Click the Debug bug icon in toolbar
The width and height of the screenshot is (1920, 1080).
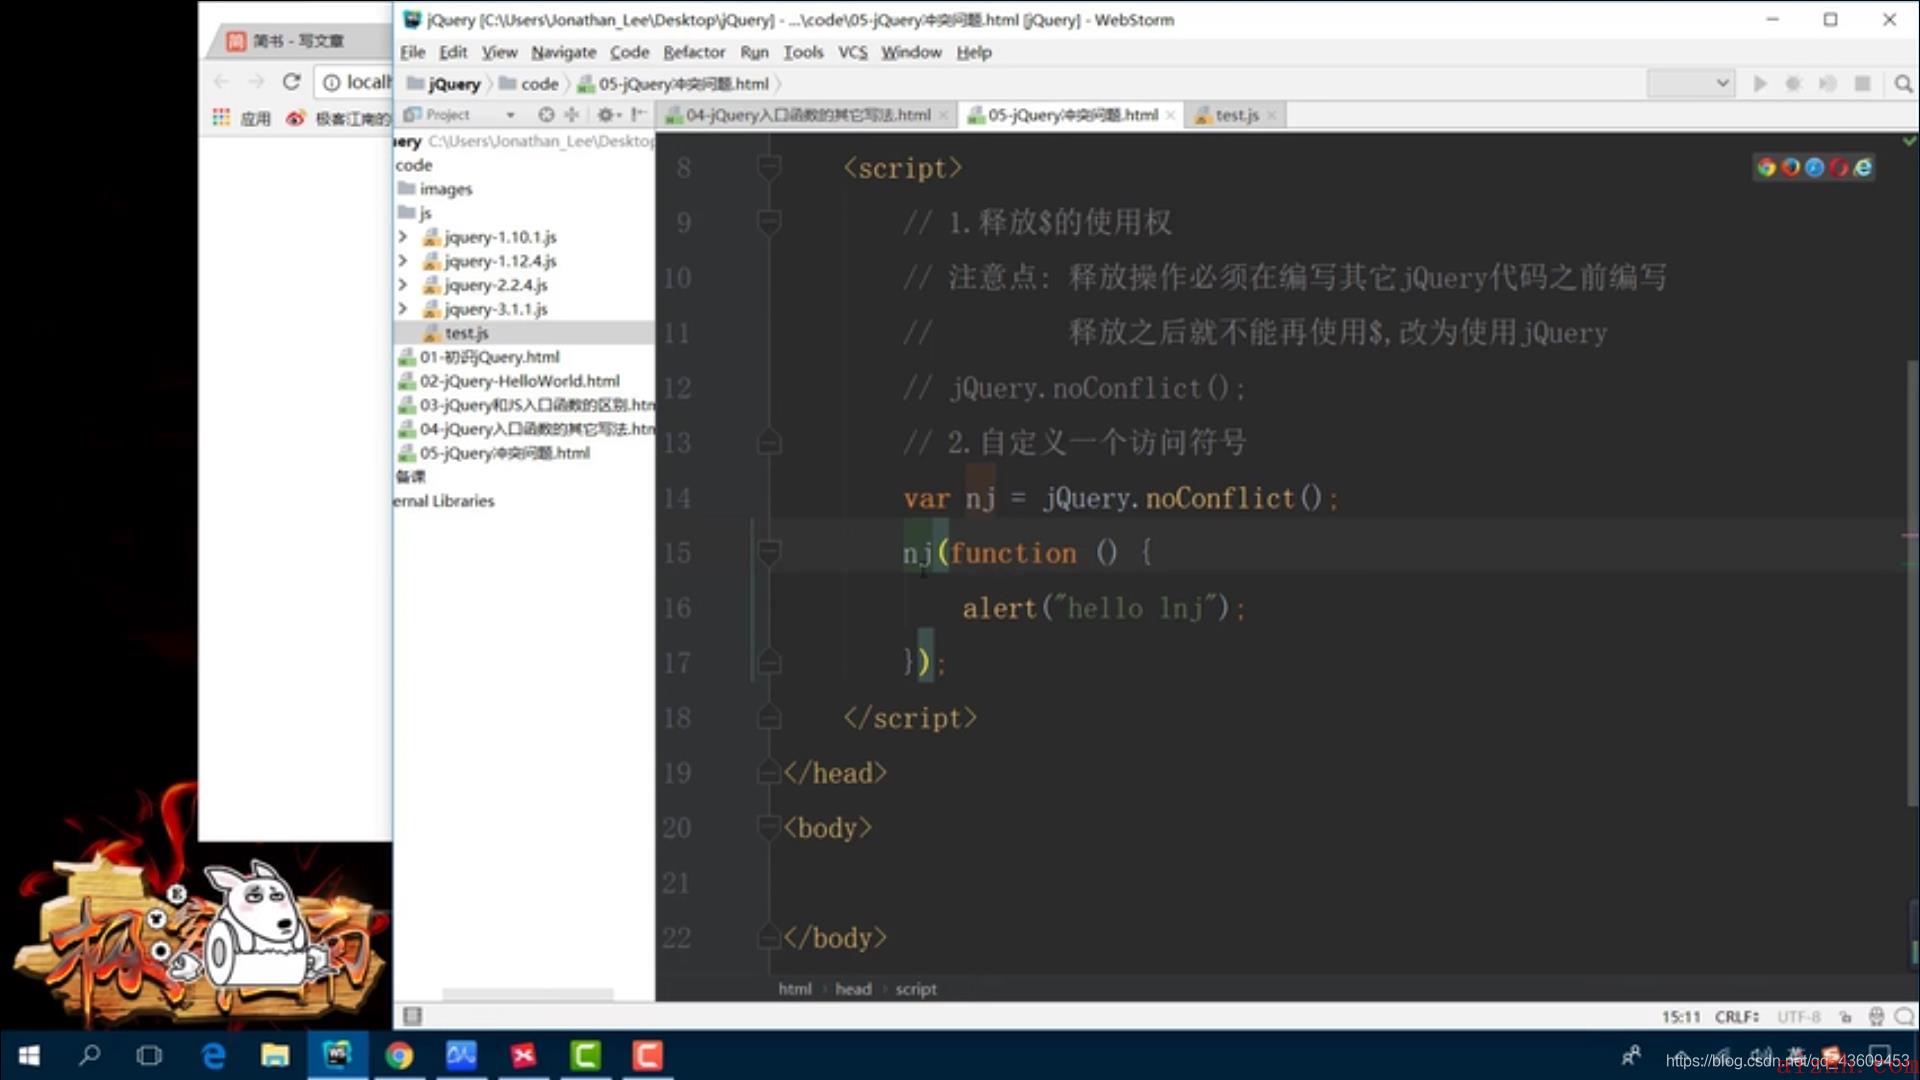click(x=1794, y=84)
